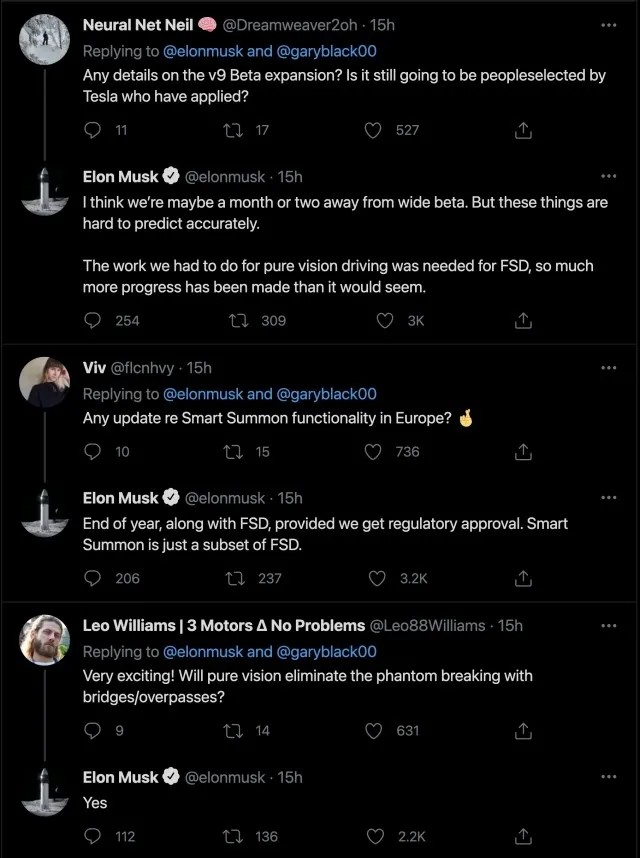
Task: Reply to Elon's wide beta tweet
Action: pos(93,321)
